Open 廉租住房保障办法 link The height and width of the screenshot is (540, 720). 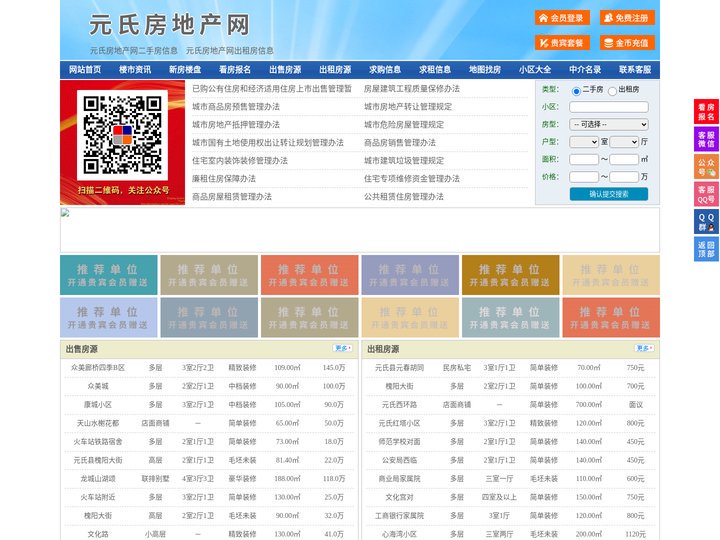pyautogui.click(x=224, y=179)
